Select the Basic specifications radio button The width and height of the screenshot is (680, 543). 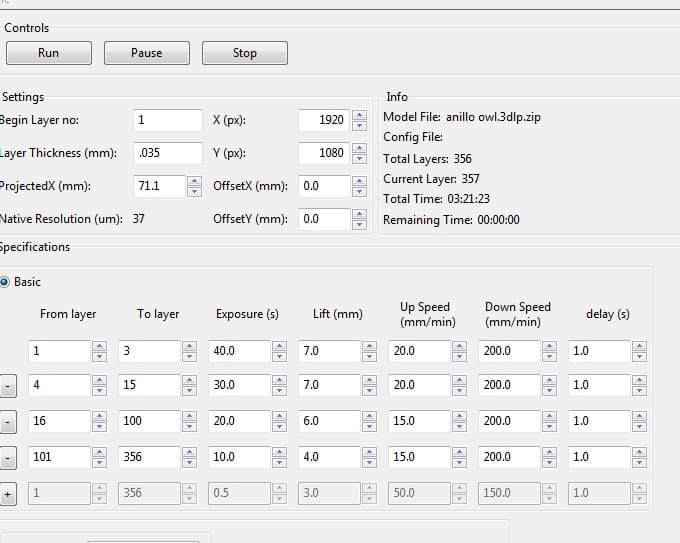(x=6, y=282)
